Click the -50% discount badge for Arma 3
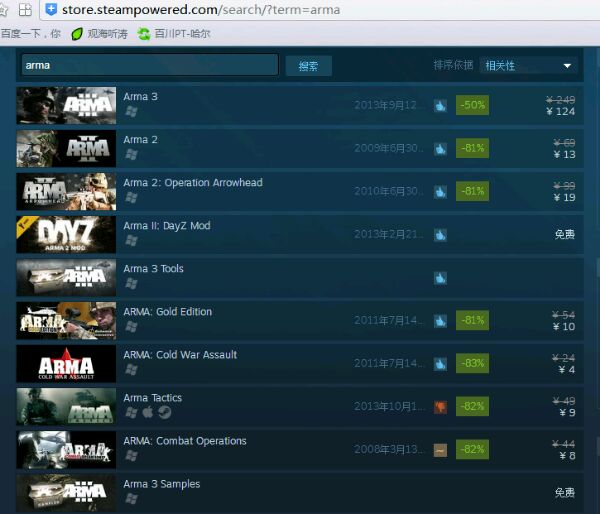The height and width of the screenshot is (514, 600). pyautogui.click(x=472, y=105)
